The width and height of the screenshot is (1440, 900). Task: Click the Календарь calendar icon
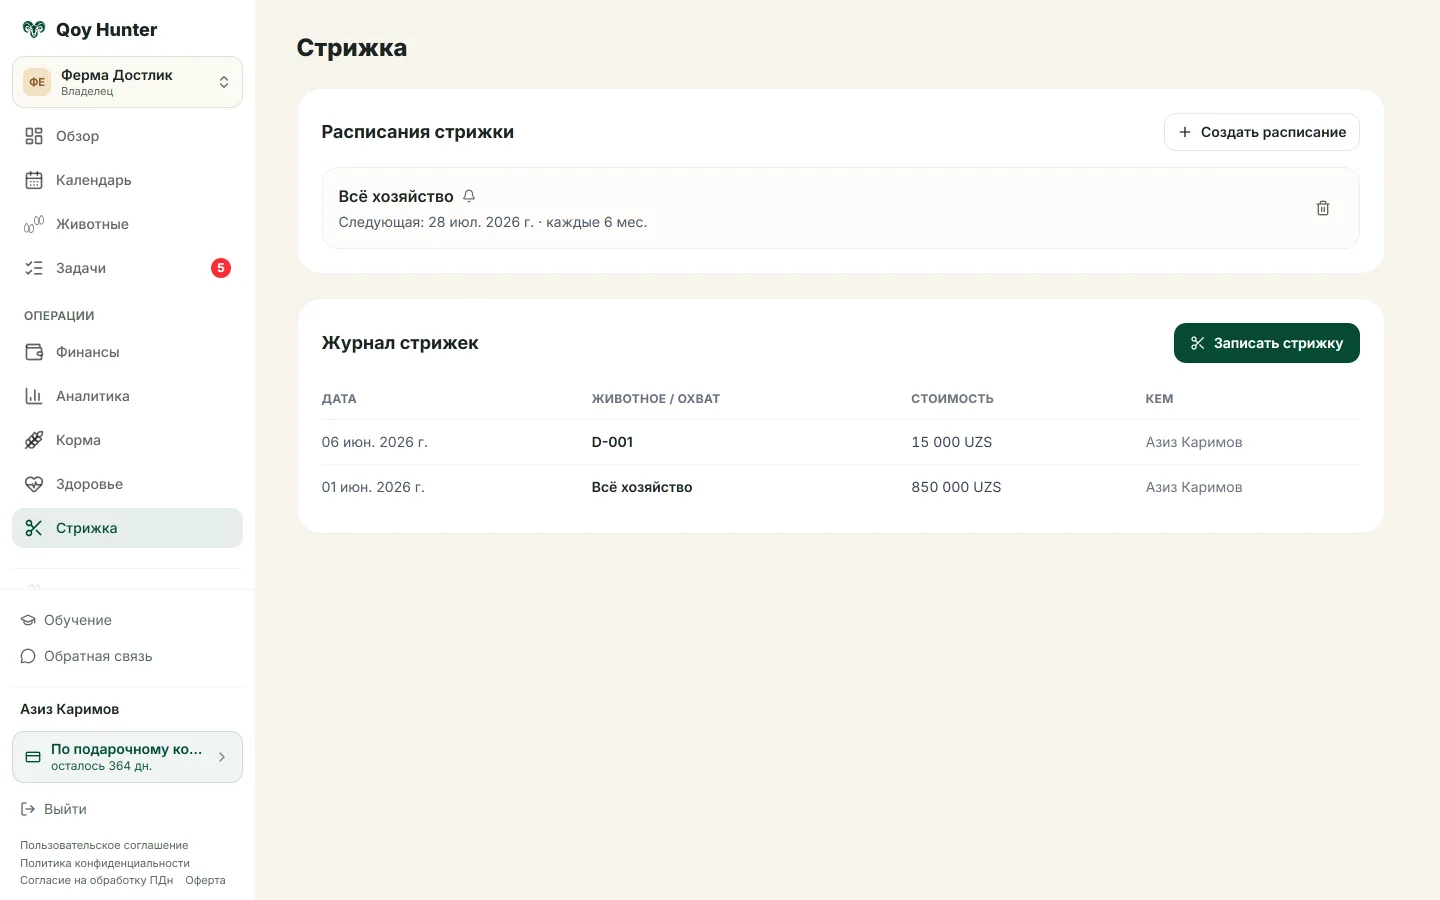pos(34,180)
